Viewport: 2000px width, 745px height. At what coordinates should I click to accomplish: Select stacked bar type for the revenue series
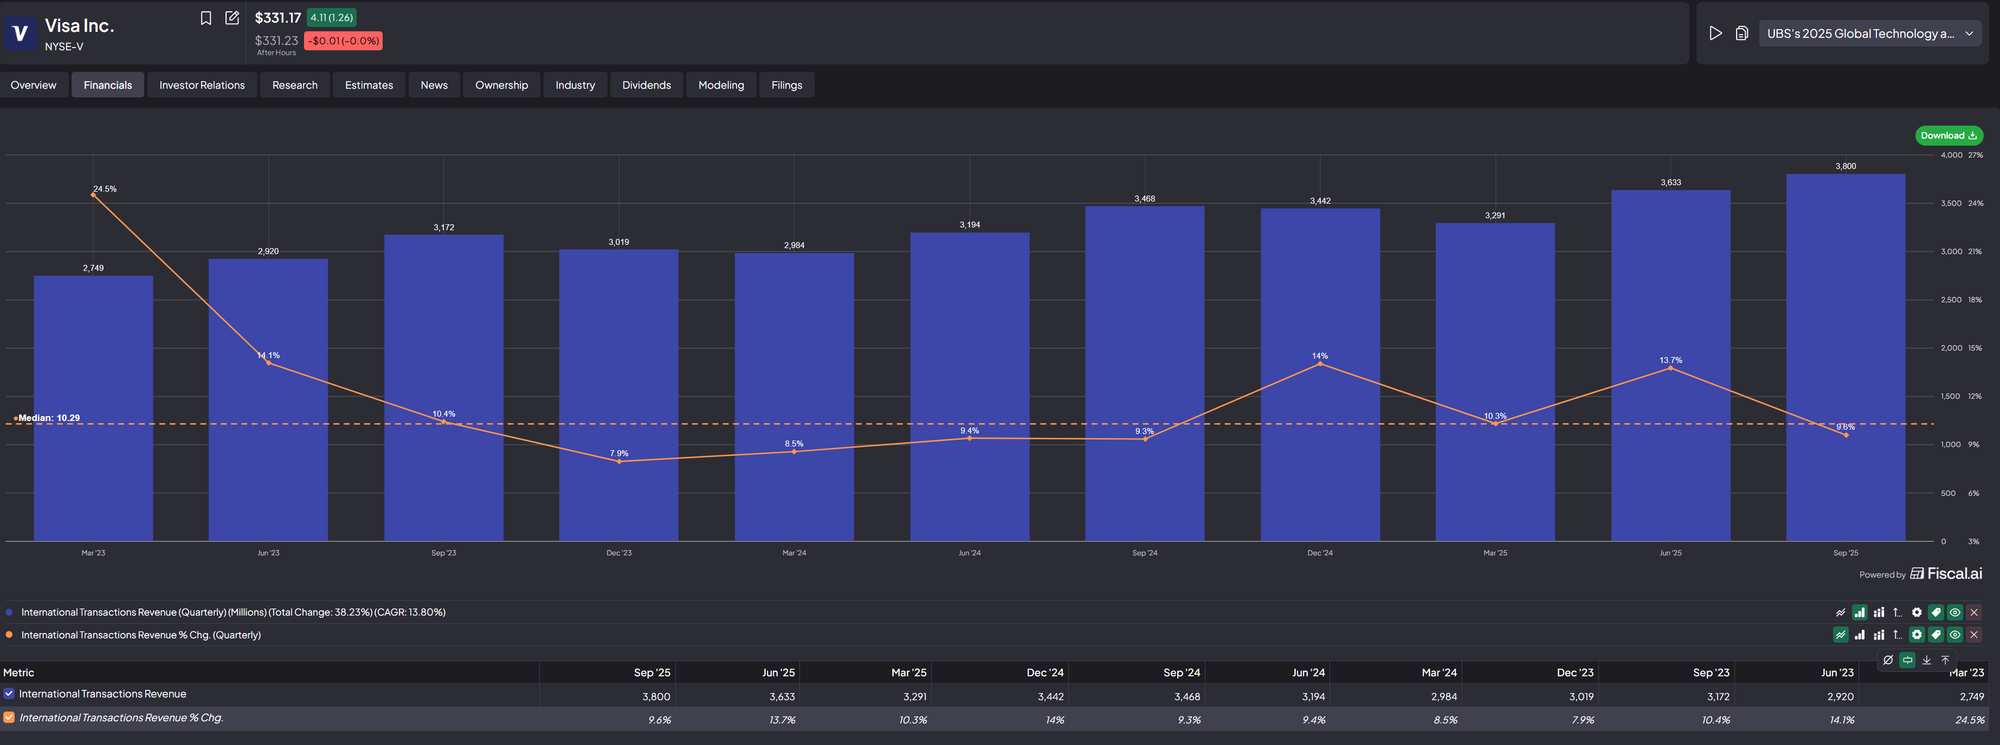click(1878, 612)
